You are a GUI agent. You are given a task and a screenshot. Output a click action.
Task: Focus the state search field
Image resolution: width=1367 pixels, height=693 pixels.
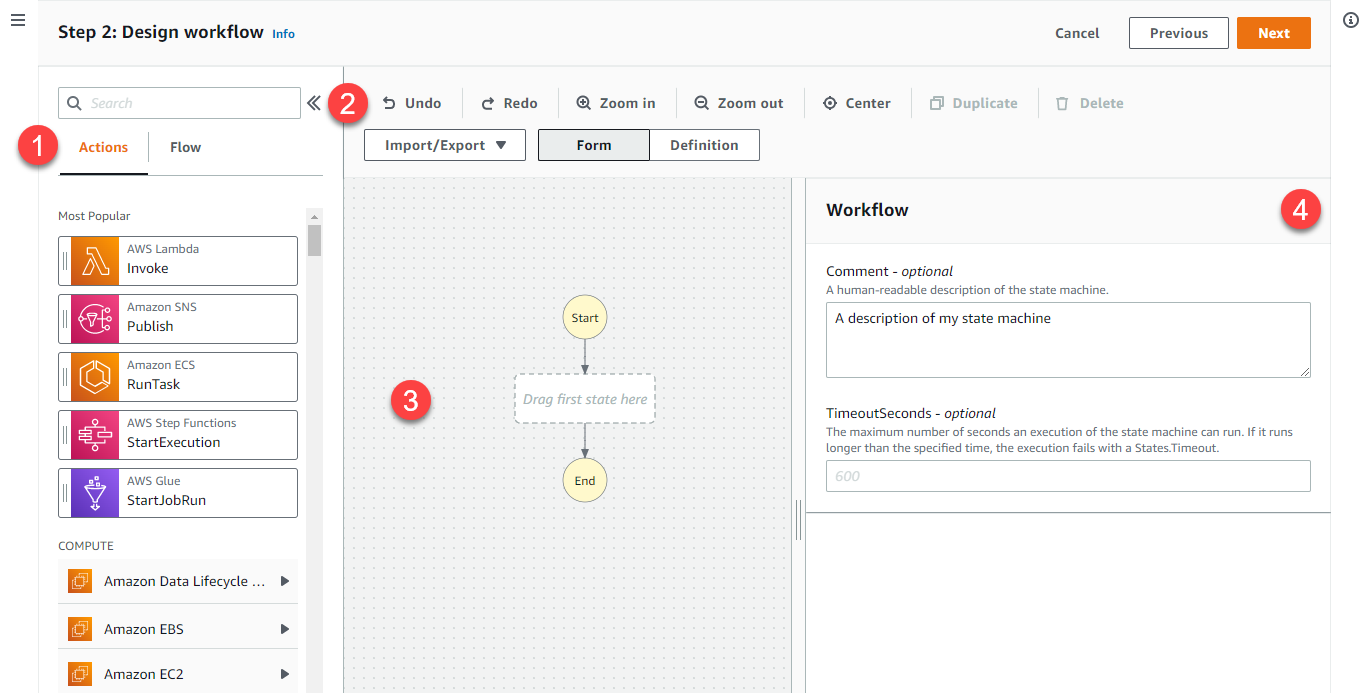point(180,103)
